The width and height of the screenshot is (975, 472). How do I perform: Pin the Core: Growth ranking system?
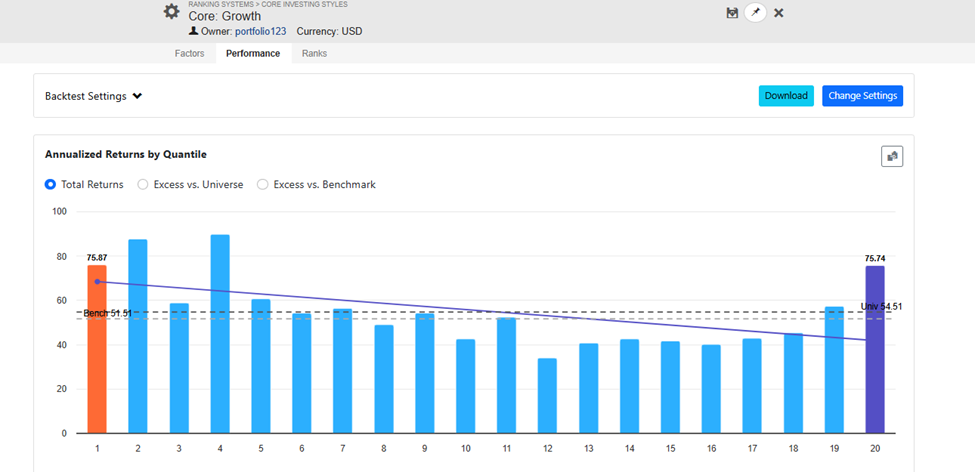[755, 12]
